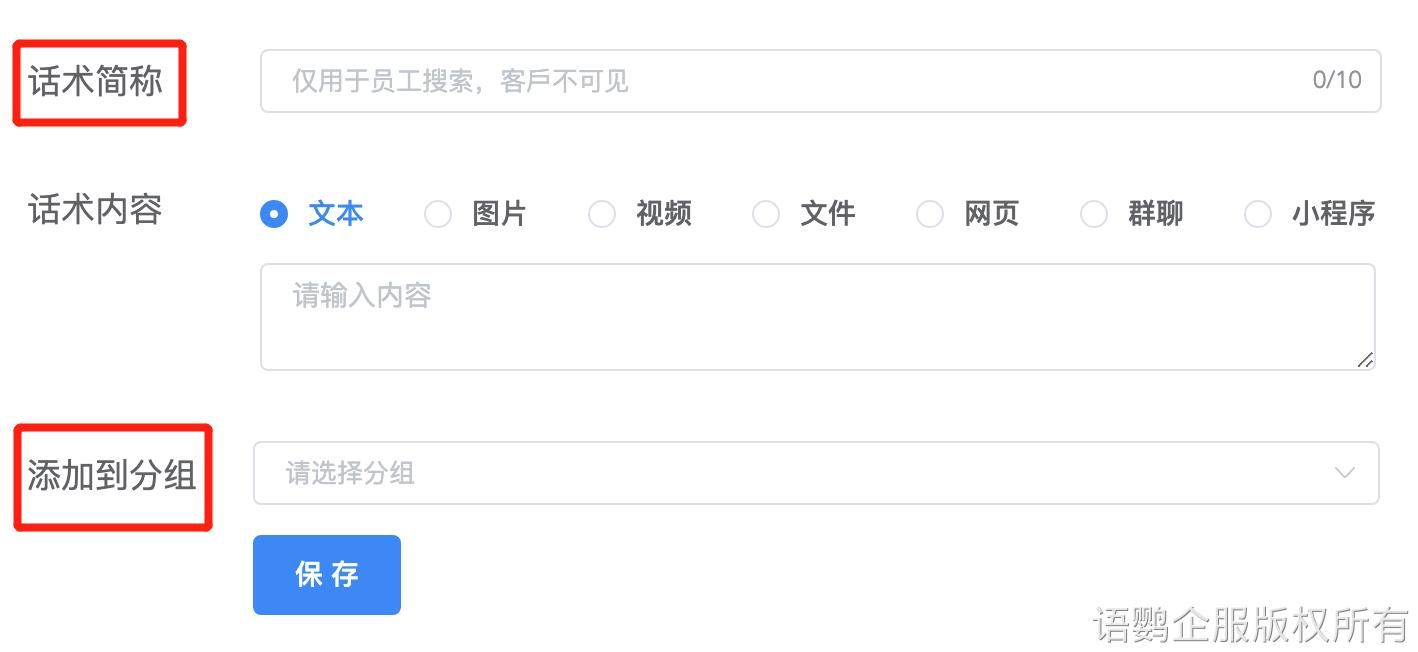Viewport: 1418px width, 652px height.
Task: Click the text area resize handle
Action: [x=1365, y=360]
